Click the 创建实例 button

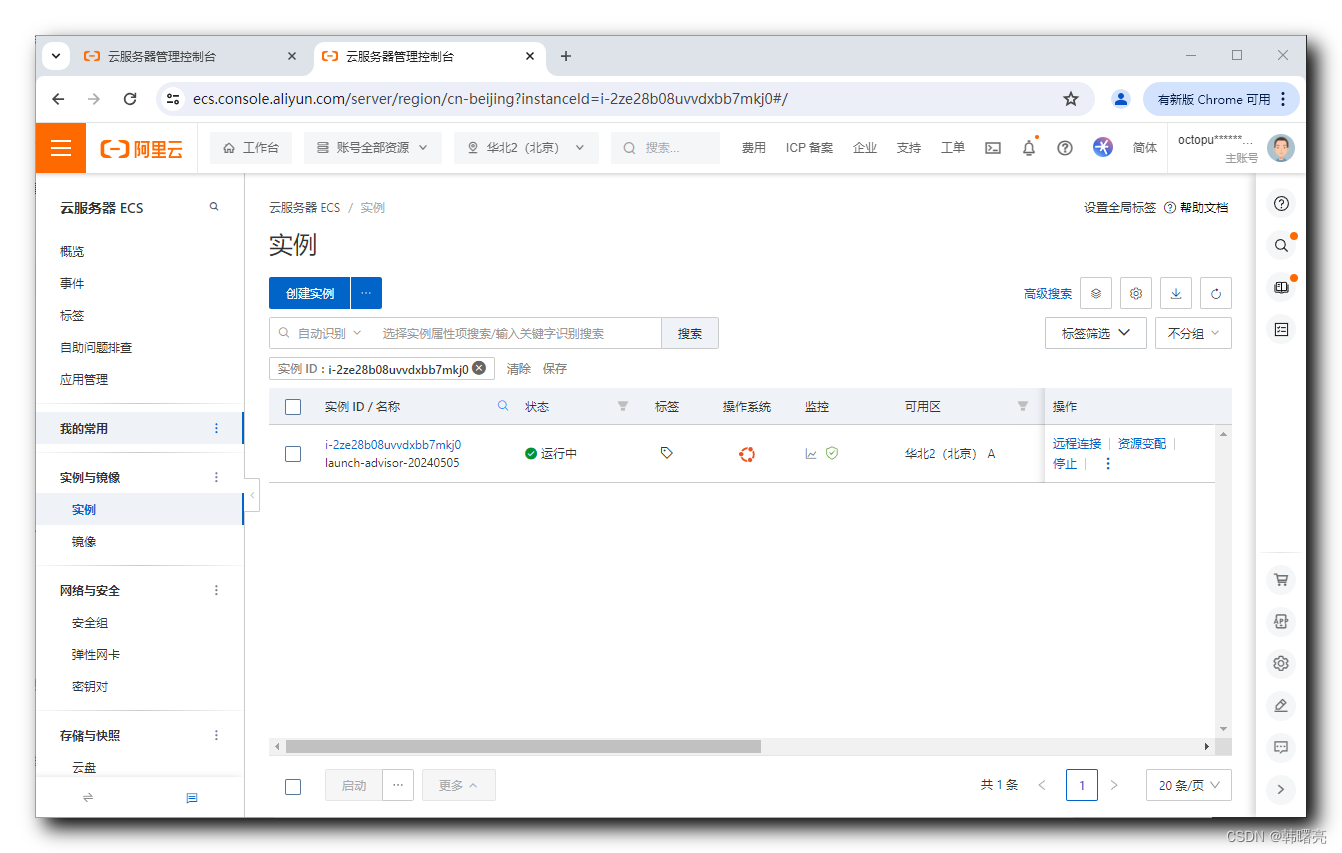pyautogui.click(x=309, y=293)
